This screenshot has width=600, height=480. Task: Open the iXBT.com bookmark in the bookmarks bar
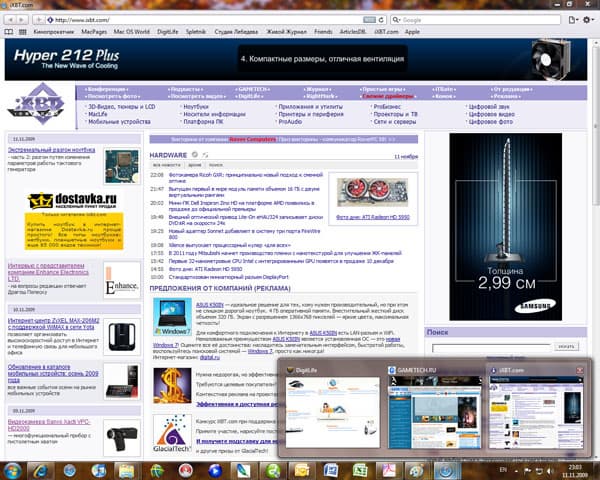(x=386, y=32)
